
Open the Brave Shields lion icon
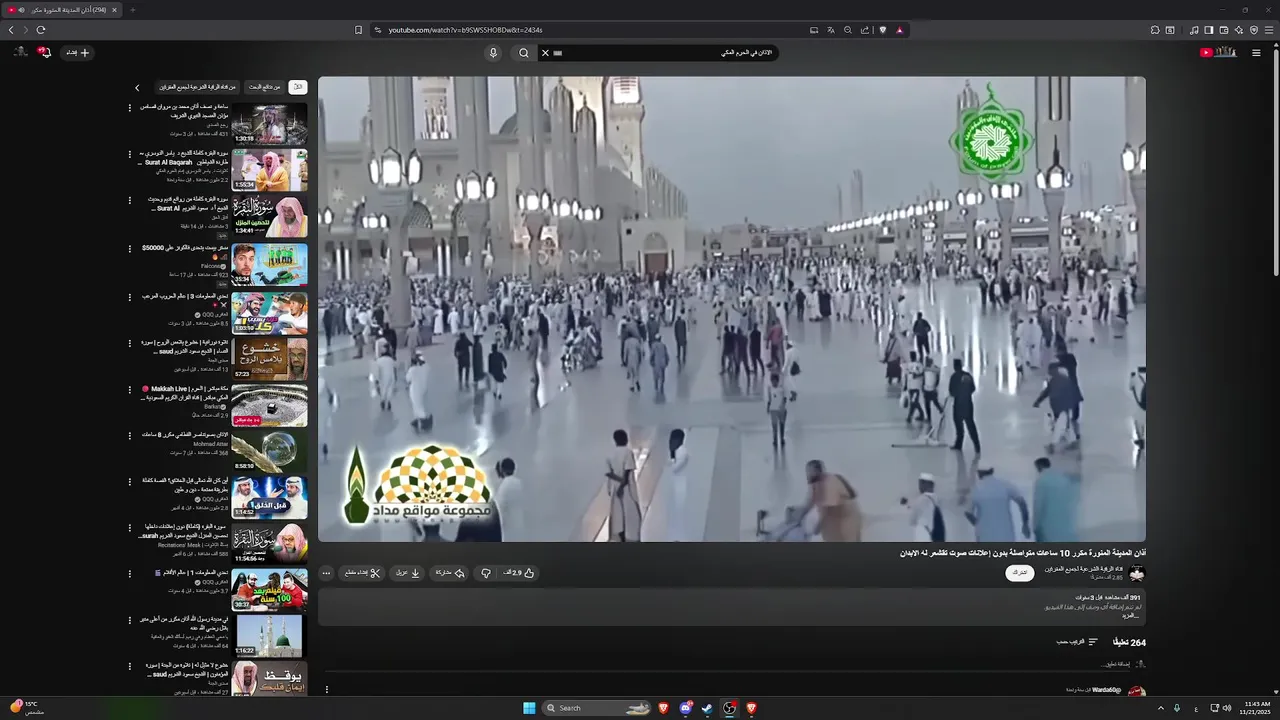tap(882, 30)
